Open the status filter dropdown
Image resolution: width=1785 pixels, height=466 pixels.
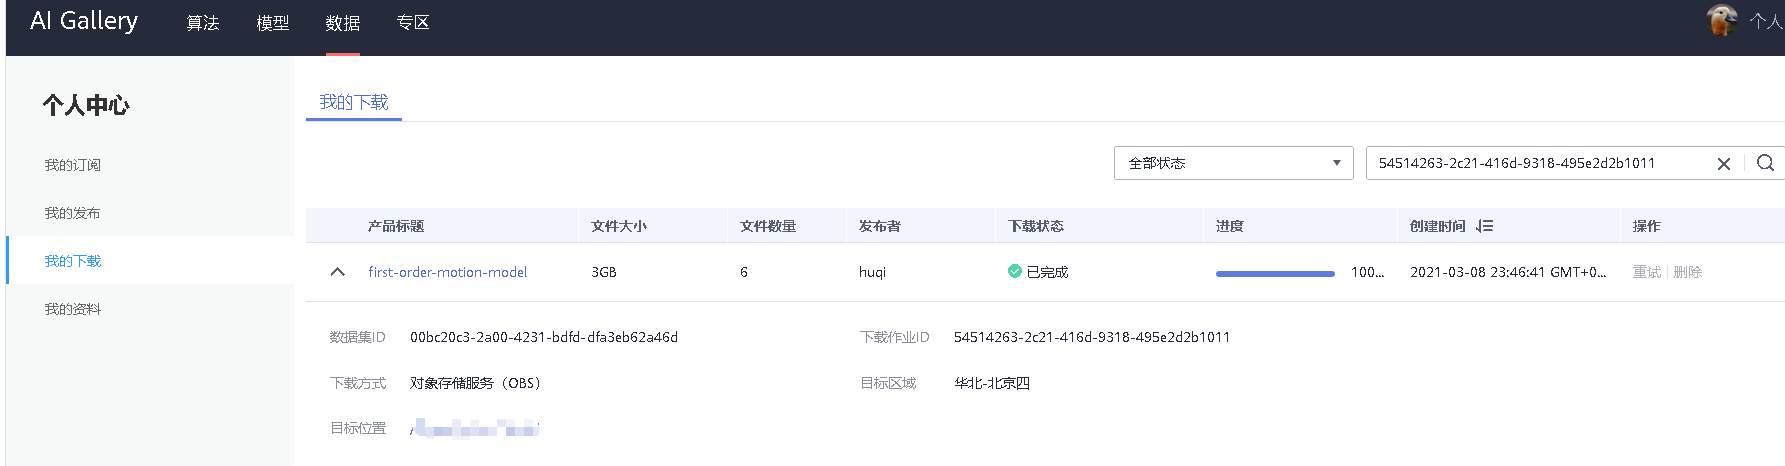(x=1233, y=163)
